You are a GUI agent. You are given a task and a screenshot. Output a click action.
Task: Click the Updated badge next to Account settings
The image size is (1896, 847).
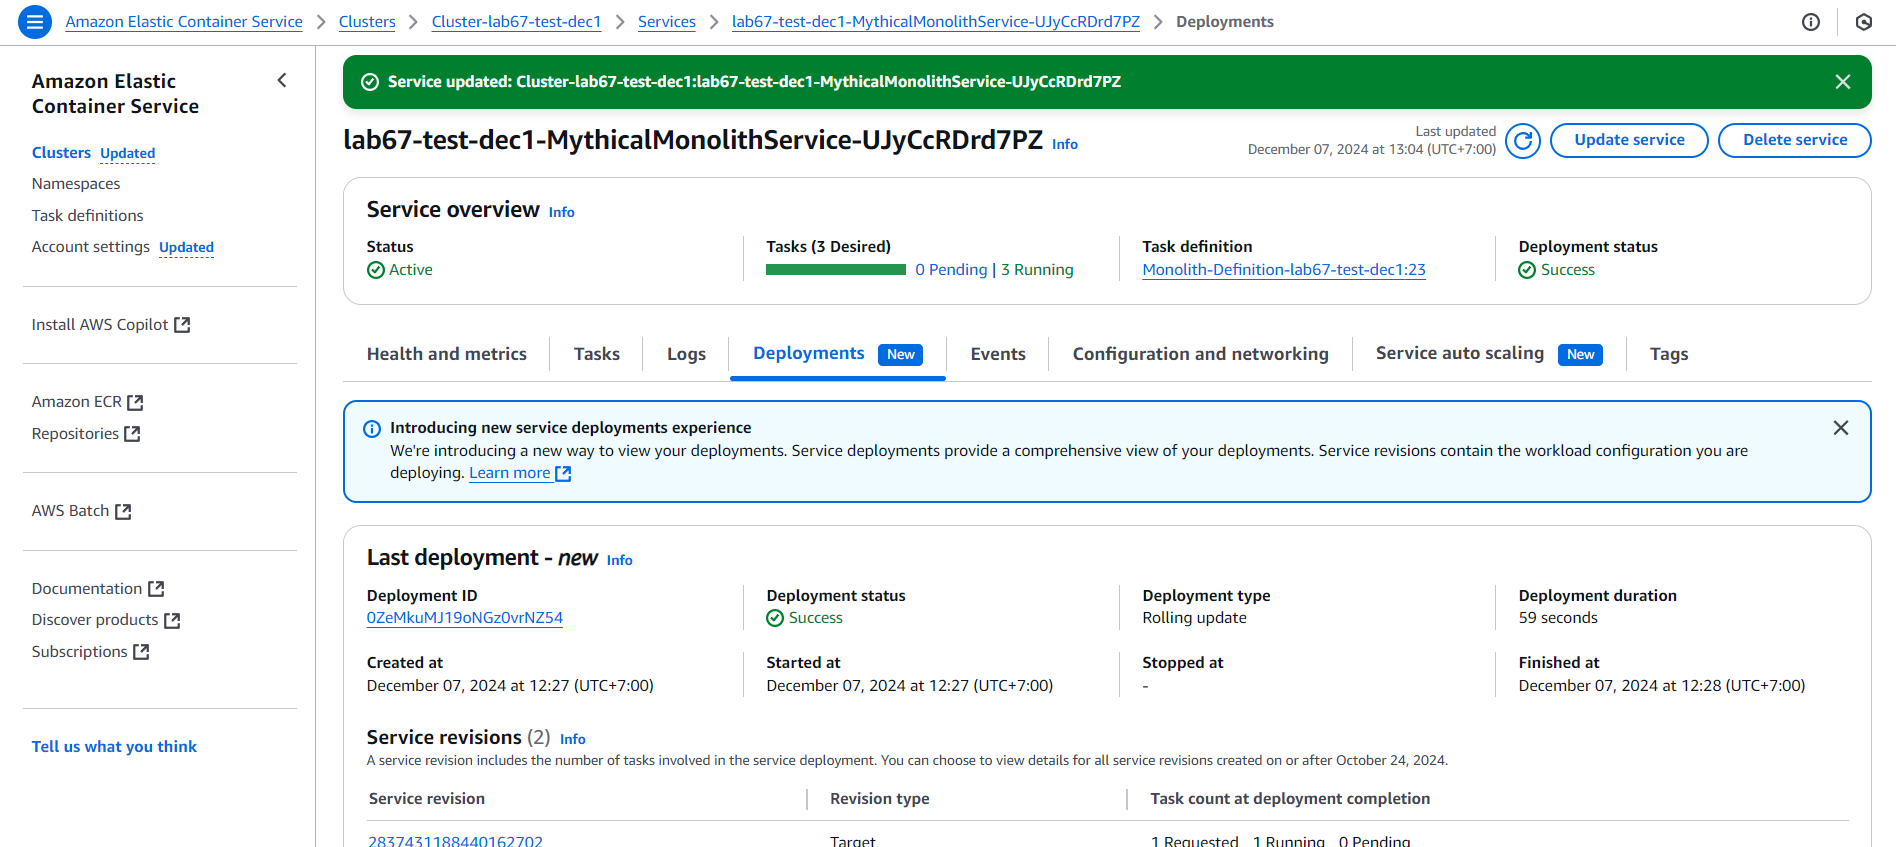pos(186,247)
